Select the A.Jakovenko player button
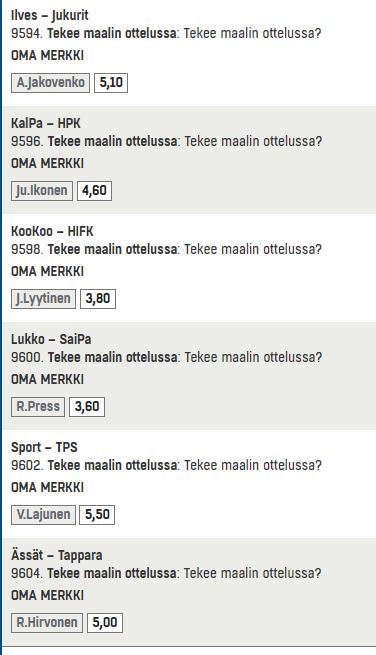376x655 pixels. click(50, 83)
